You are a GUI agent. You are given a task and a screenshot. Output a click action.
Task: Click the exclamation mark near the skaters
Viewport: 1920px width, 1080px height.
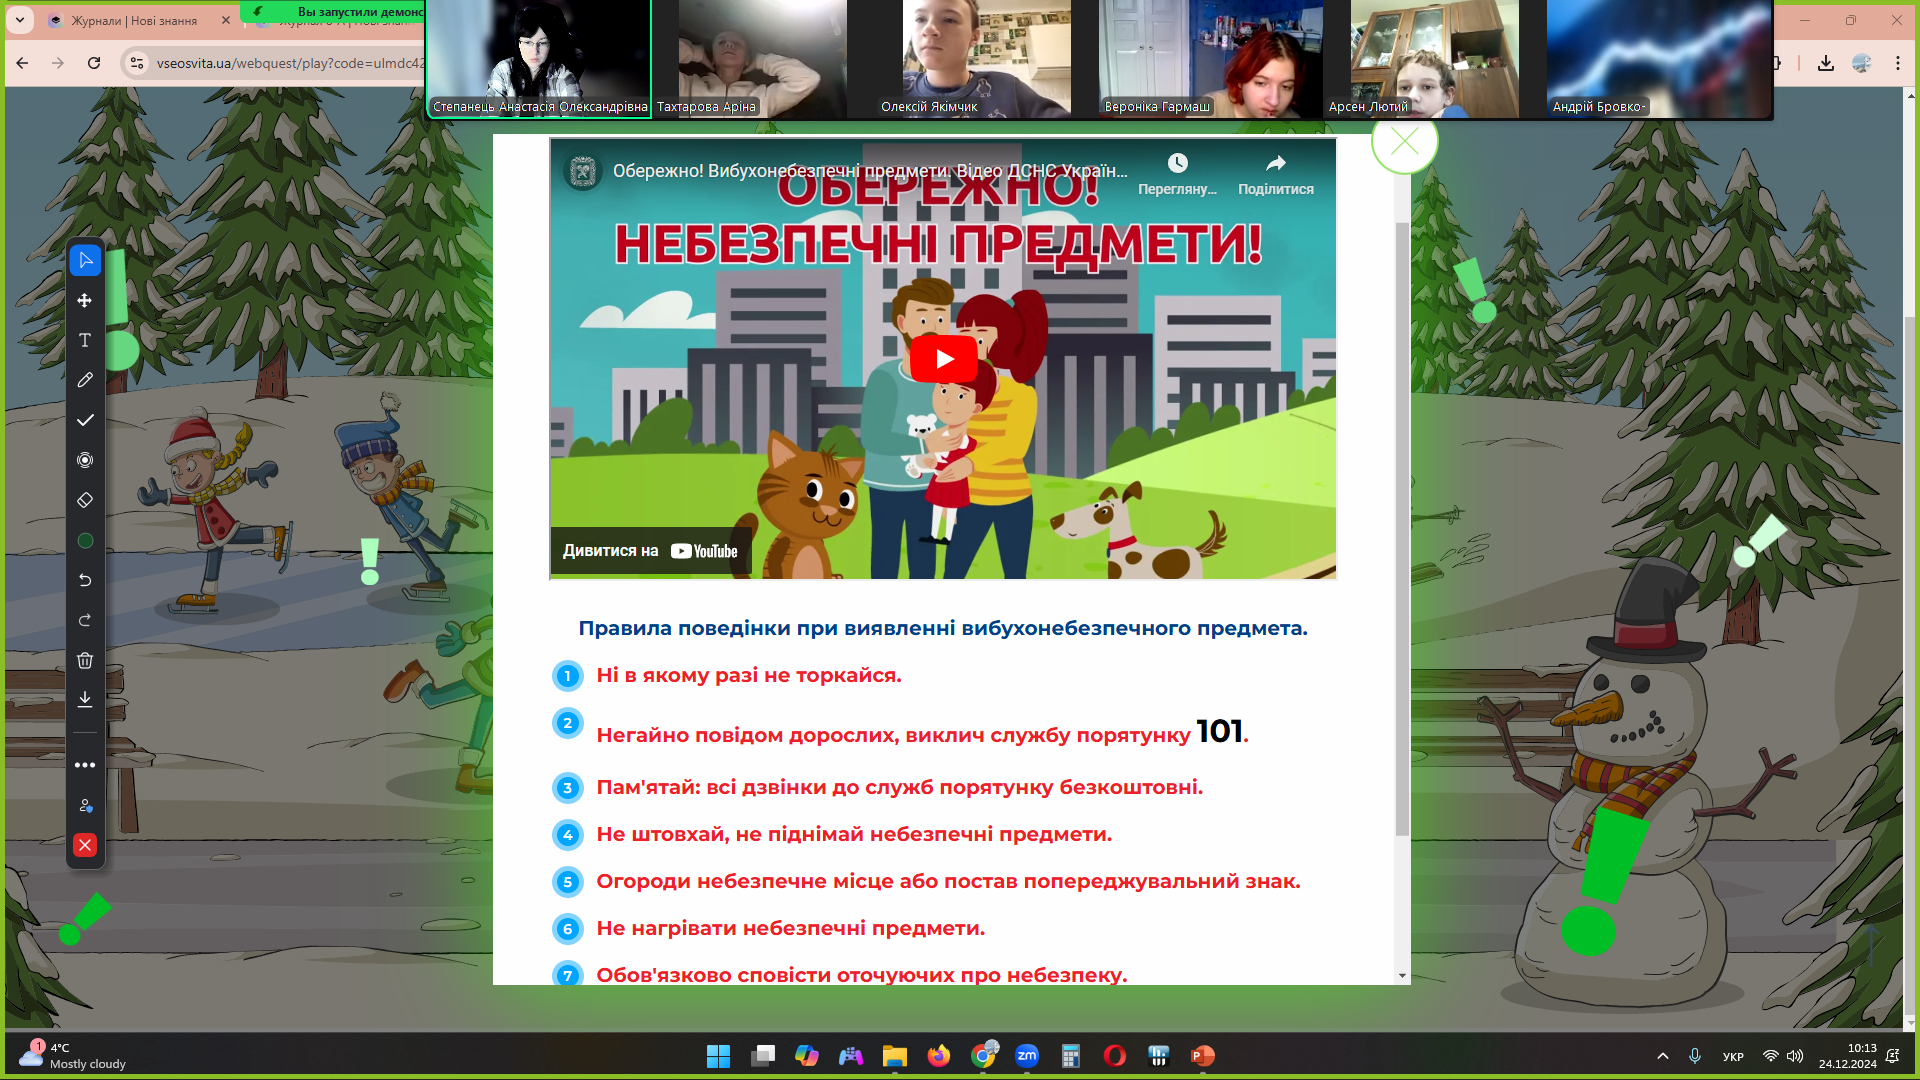click(370, 562)
